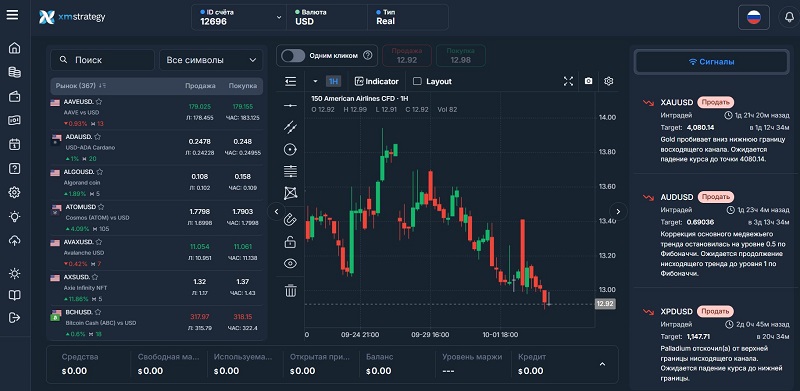The width and height of the screenshot is (800, 391).
Task: Click Продать on the XAUUSD signal
Action: click(715, 102)
